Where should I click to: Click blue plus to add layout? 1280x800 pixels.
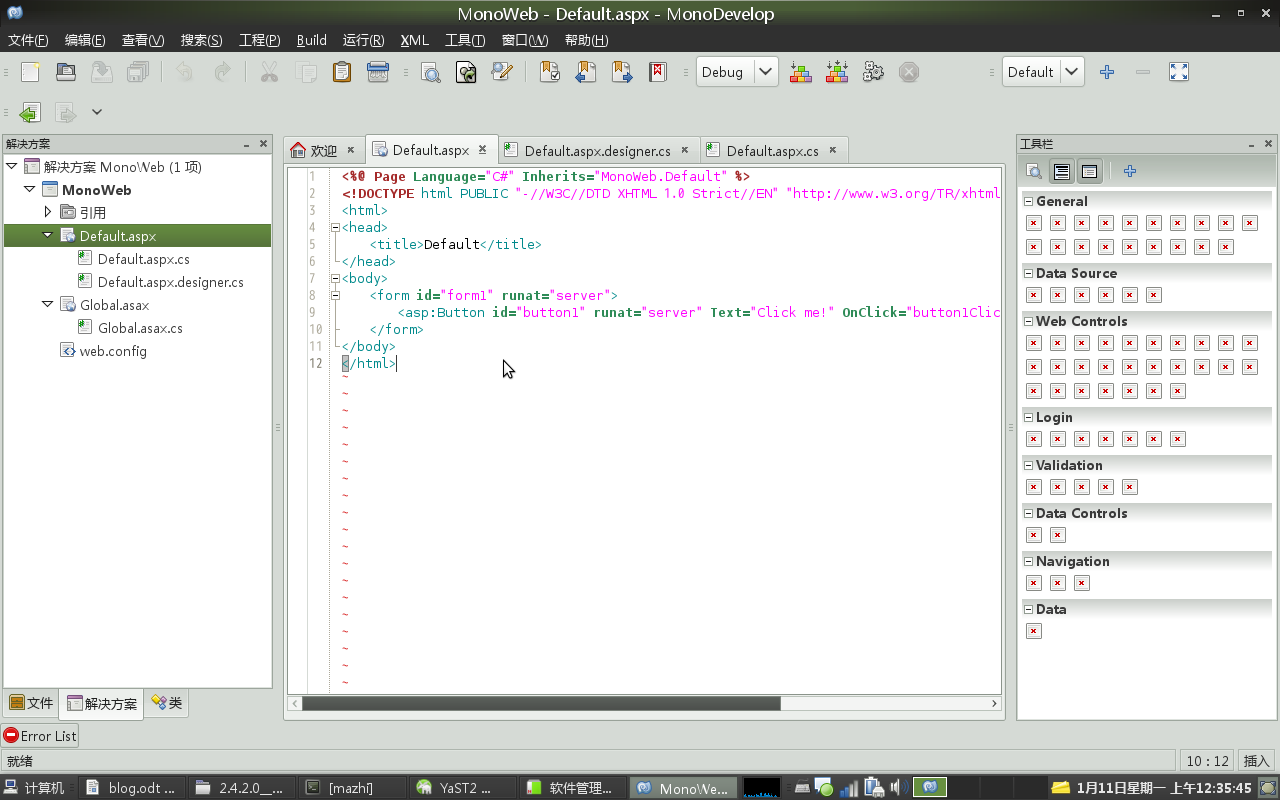click(x=1107, y=72)
